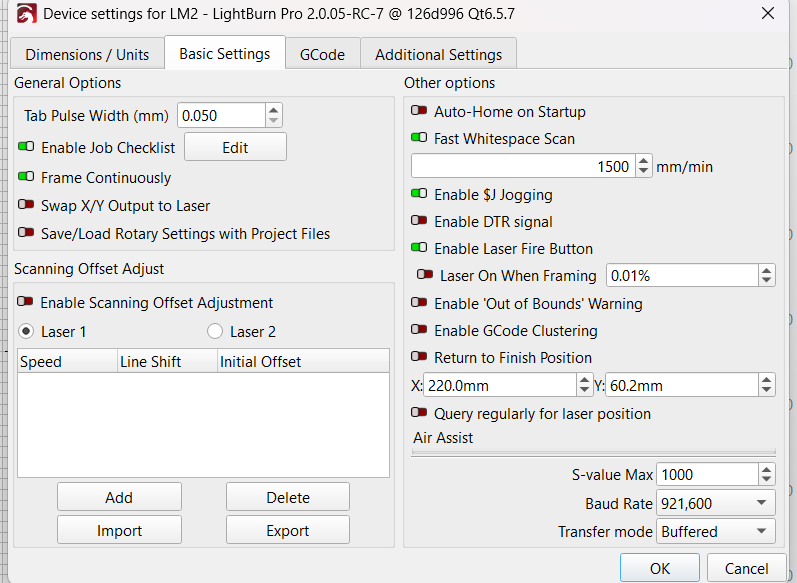Close the Device settings dialog

(768, 14)
